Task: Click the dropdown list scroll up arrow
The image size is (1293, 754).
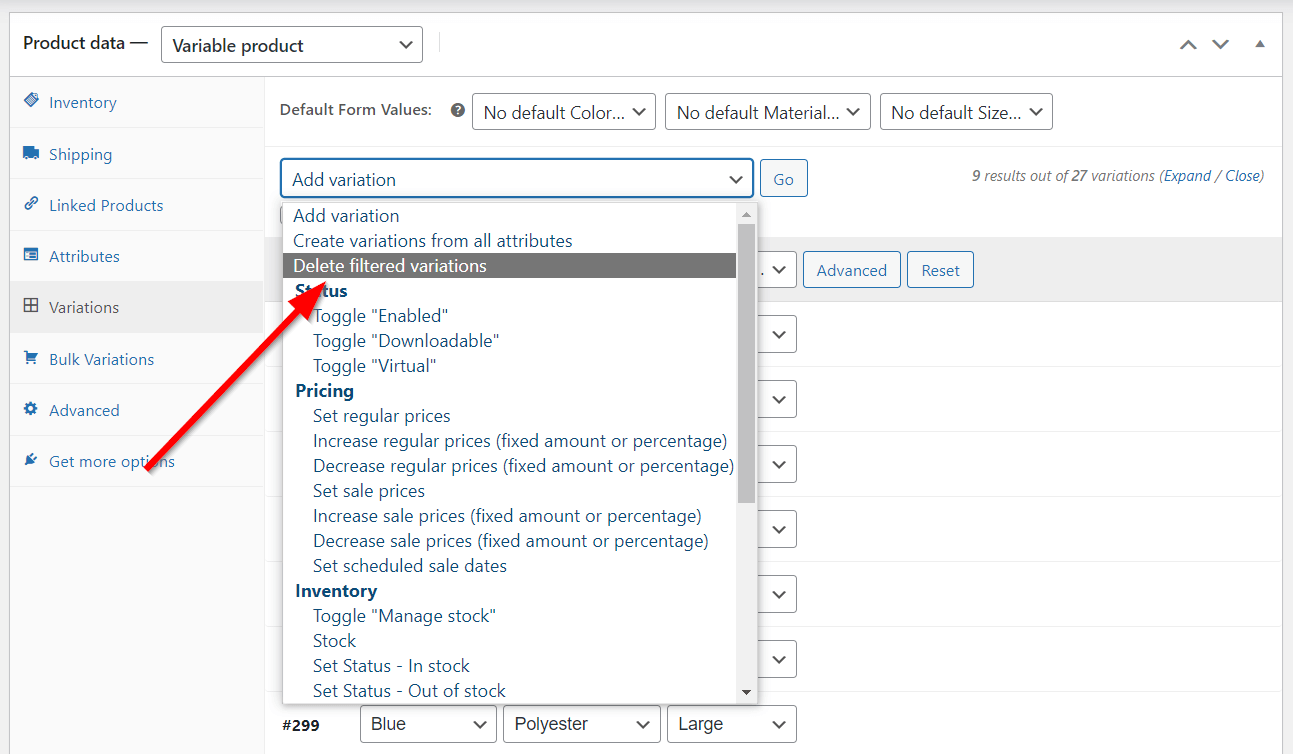Action: coord(746,214)
